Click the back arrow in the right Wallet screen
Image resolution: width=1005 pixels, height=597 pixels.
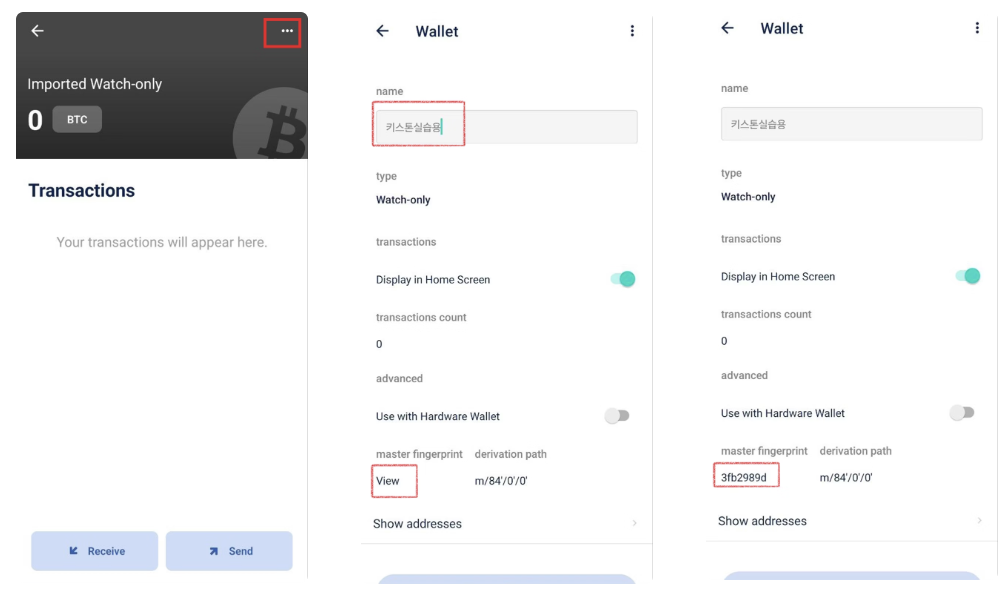pyautogui.click(x=727, y=28)
